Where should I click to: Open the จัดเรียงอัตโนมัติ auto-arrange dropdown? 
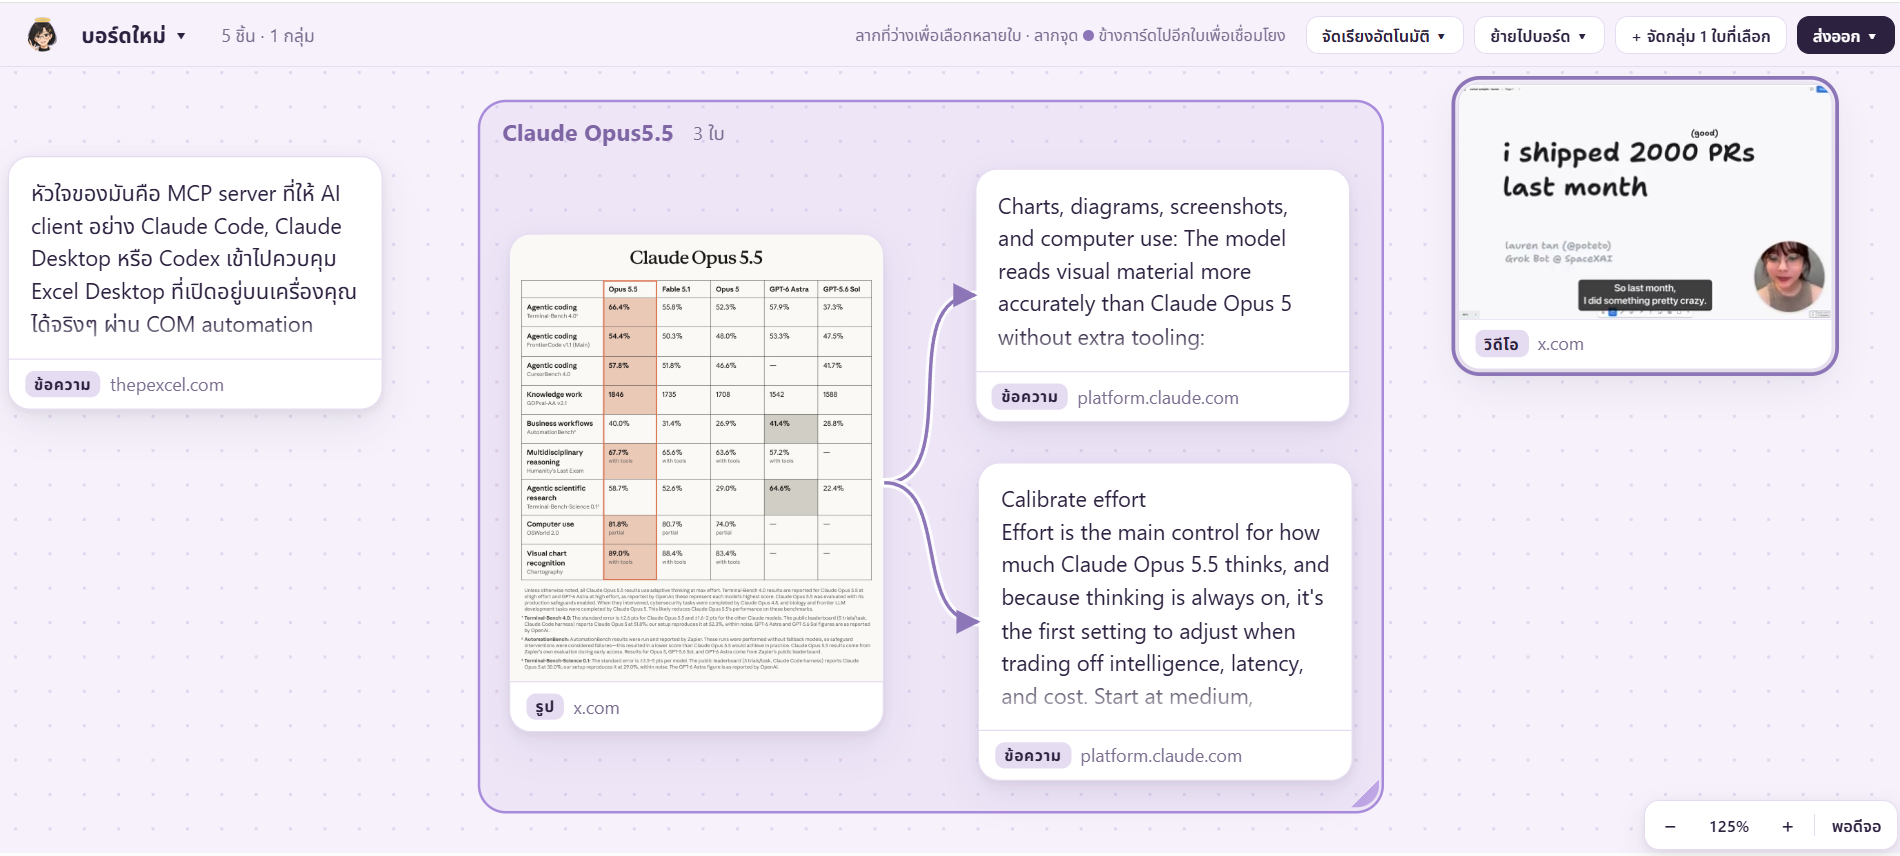click(1384, 36)
